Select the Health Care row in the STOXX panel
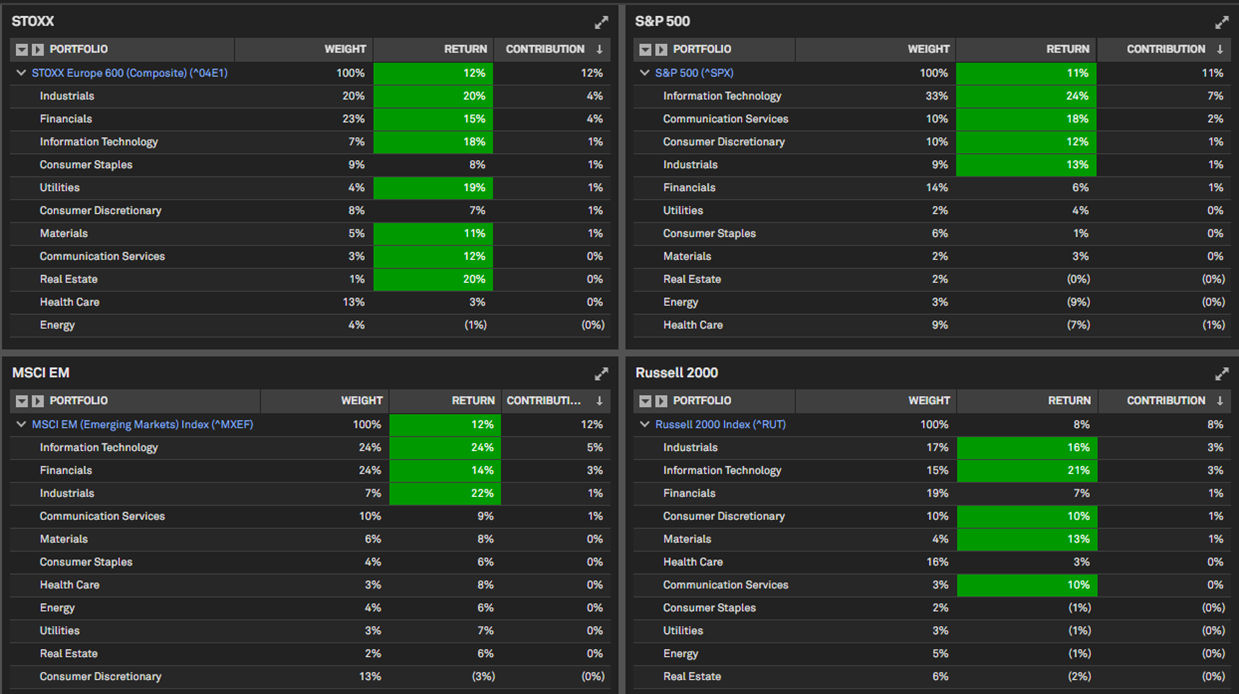1239x694 pixels. (310, 302)
